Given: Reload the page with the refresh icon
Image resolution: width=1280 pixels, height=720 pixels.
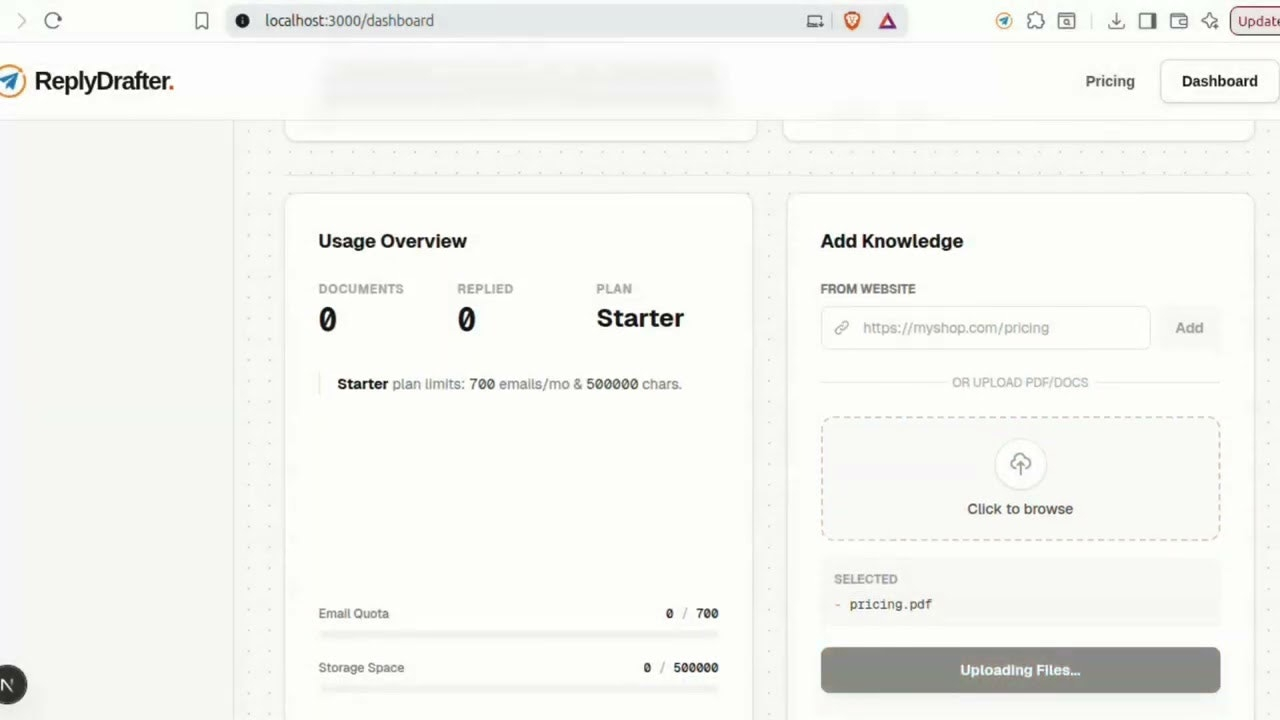Looking at the screenshot, I should 53,20.
